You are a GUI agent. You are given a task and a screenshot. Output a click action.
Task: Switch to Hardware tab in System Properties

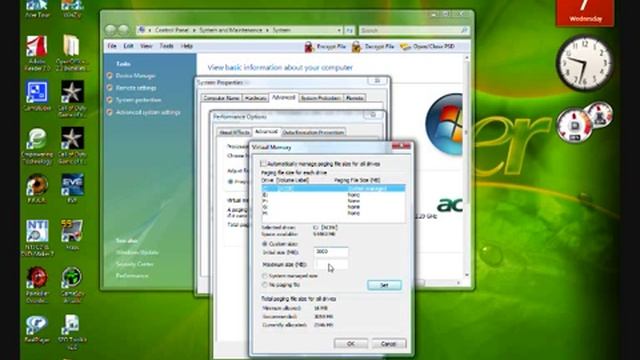click(x=256, y=98)
